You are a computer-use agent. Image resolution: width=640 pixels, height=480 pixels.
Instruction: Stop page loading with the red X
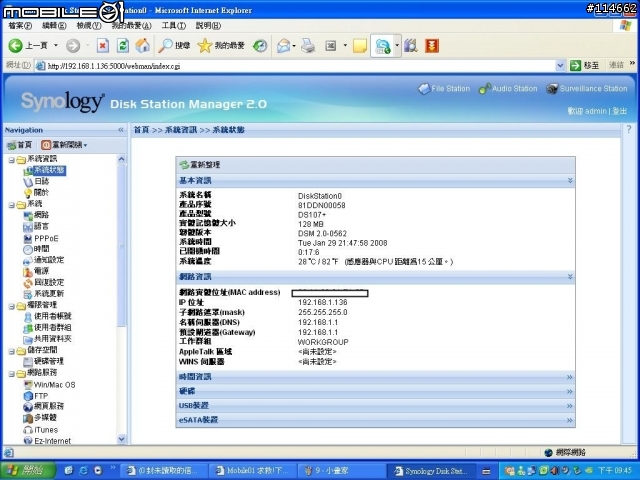click(102, 45)
